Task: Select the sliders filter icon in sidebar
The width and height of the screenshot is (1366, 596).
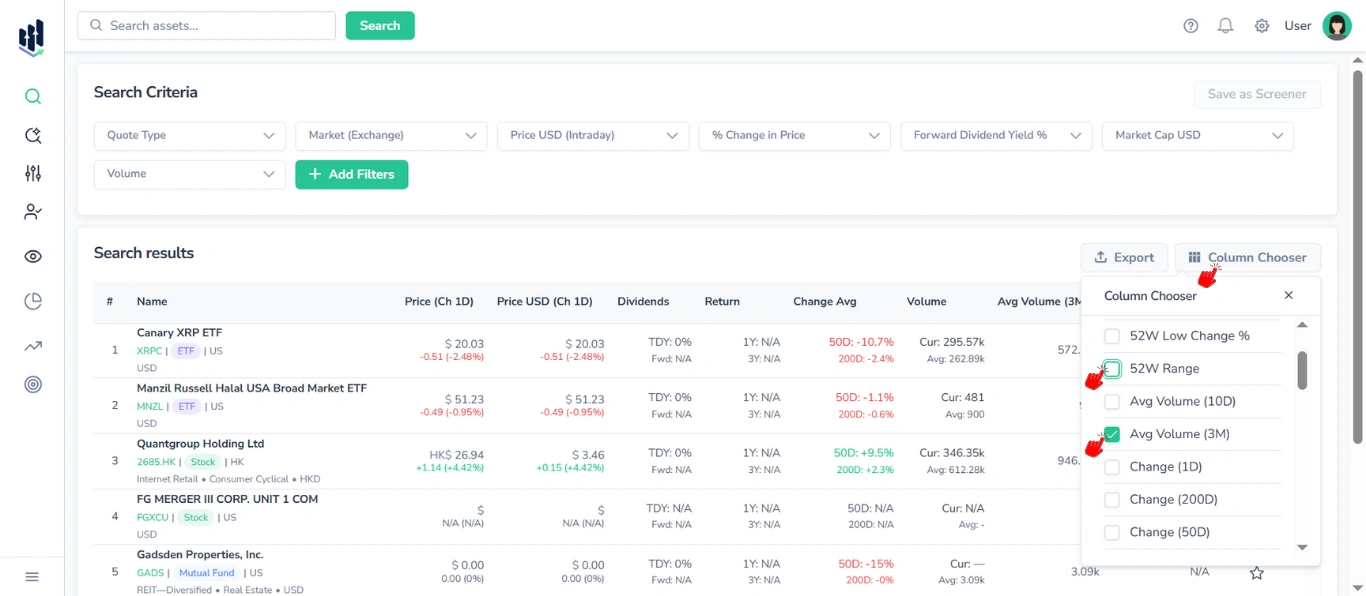Action: tap(33, 174)
